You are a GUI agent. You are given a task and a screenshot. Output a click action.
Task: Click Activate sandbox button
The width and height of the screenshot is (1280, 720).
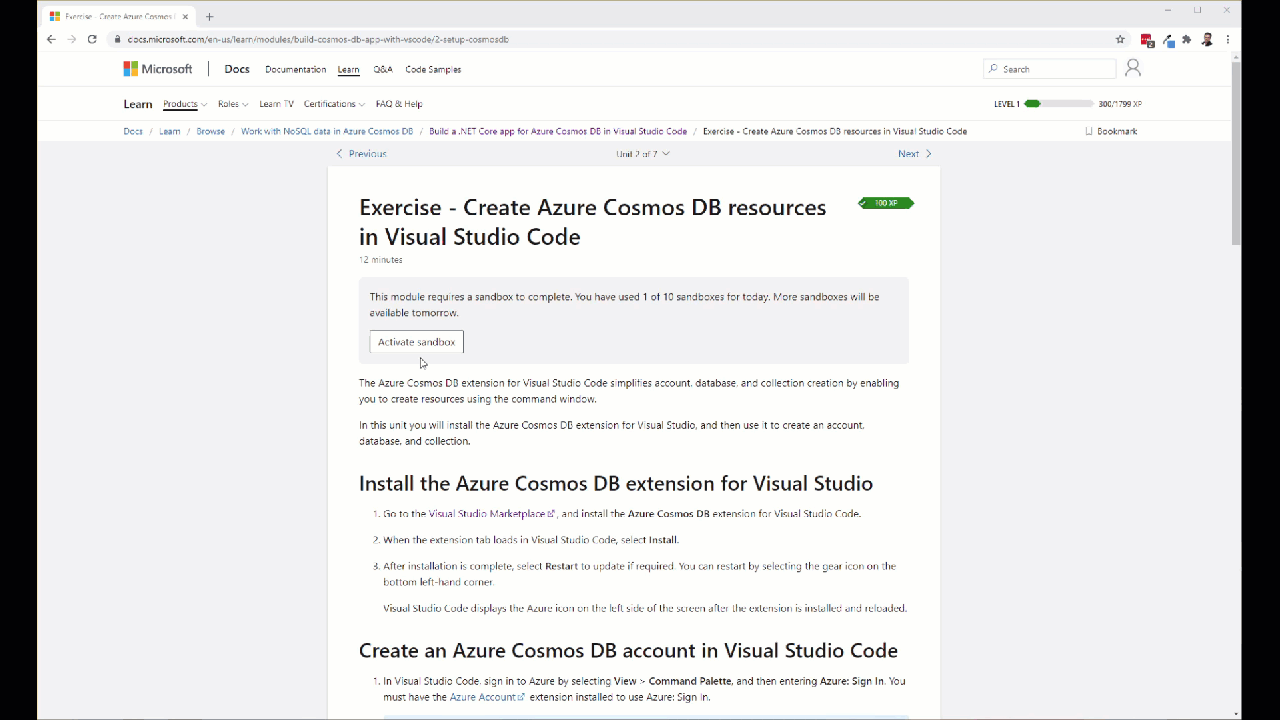tap(416, 342)
